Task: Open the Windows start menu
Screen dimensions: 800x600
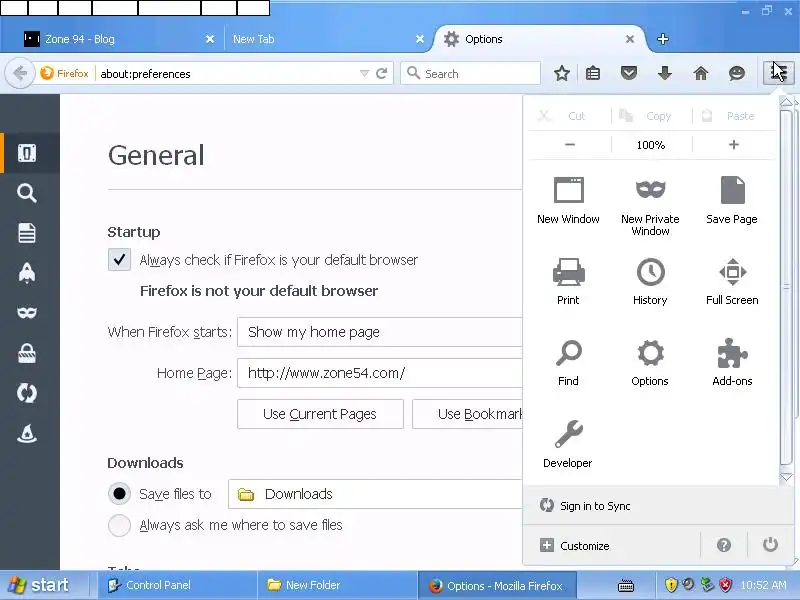Action: click(40, 585)
